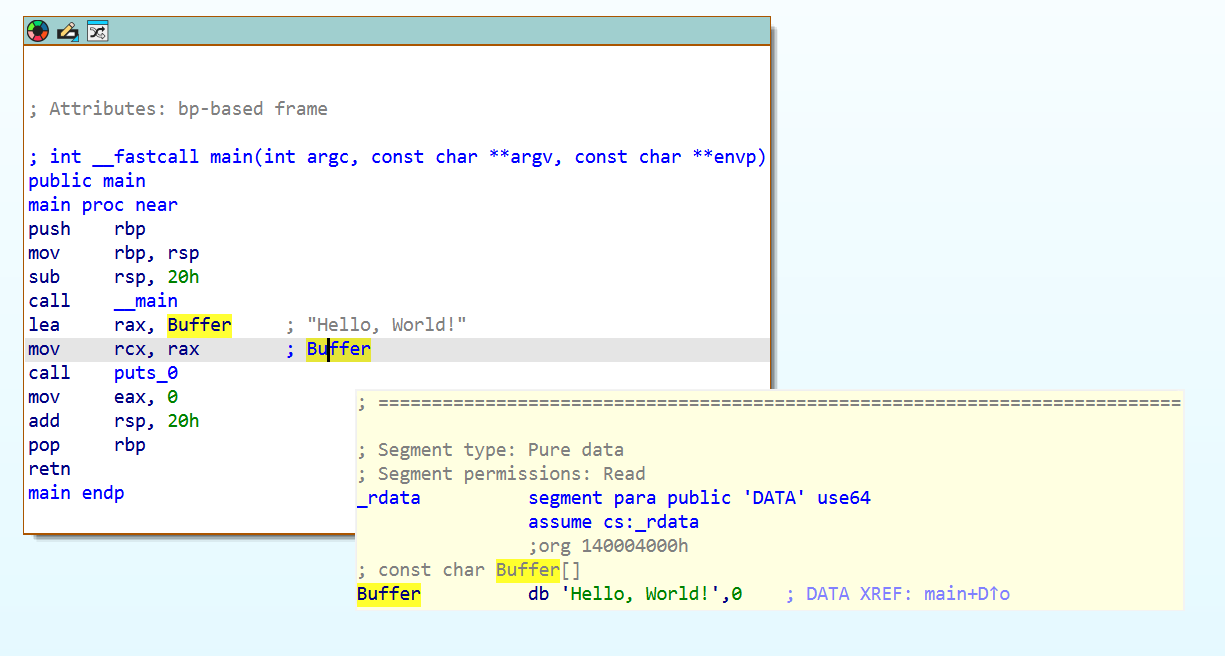Click the Buffer comment on mov rcx line
This screenshot has height=656, width=1225.
click(x=339, y=349)
